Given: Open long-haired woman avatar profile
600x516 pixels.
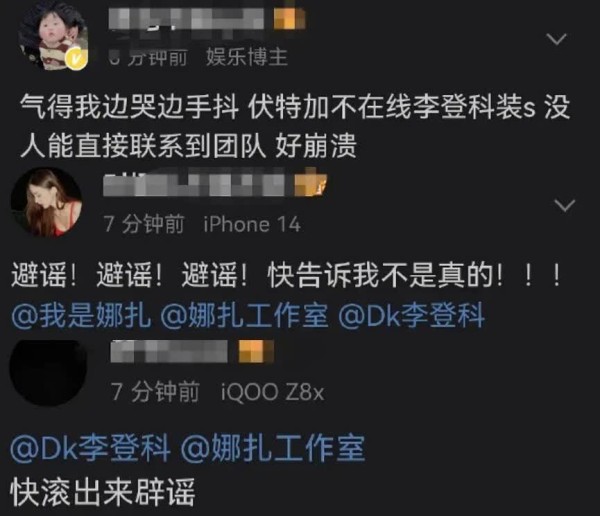Looking at the screenshot, I should click(x=46, y=202).
